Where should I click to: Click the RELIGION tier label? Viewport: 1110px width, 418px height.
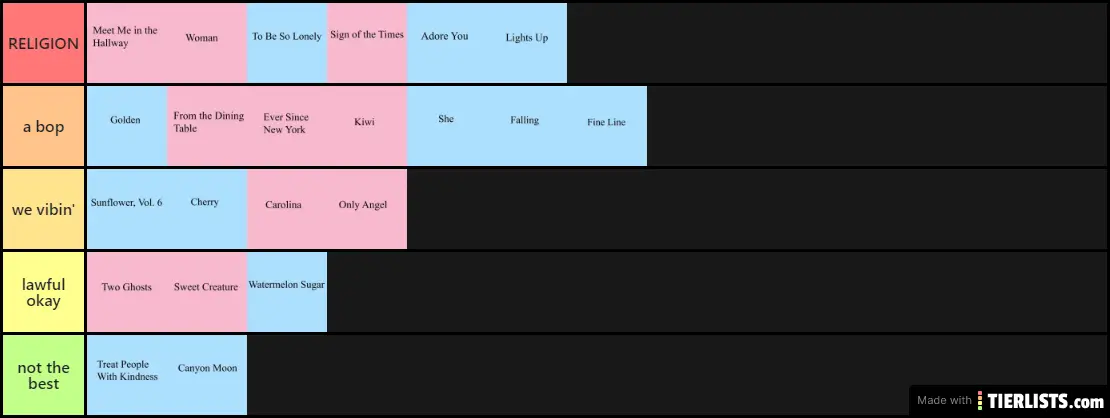tap(43, 43)
